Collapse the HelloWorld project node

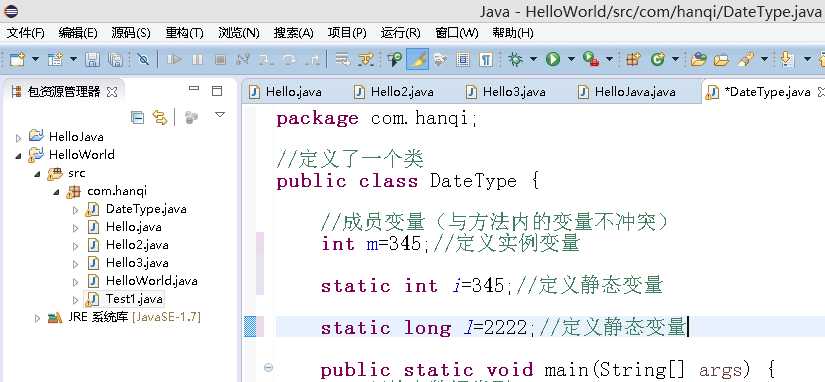click(19, 156)
